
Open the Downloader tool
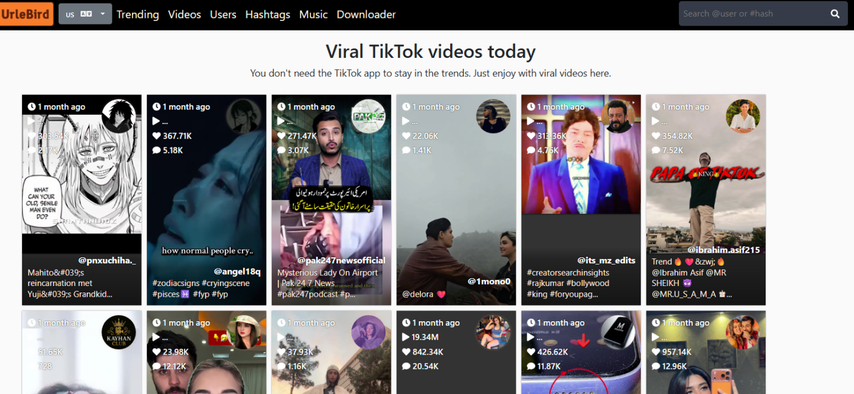click(366, 15)
